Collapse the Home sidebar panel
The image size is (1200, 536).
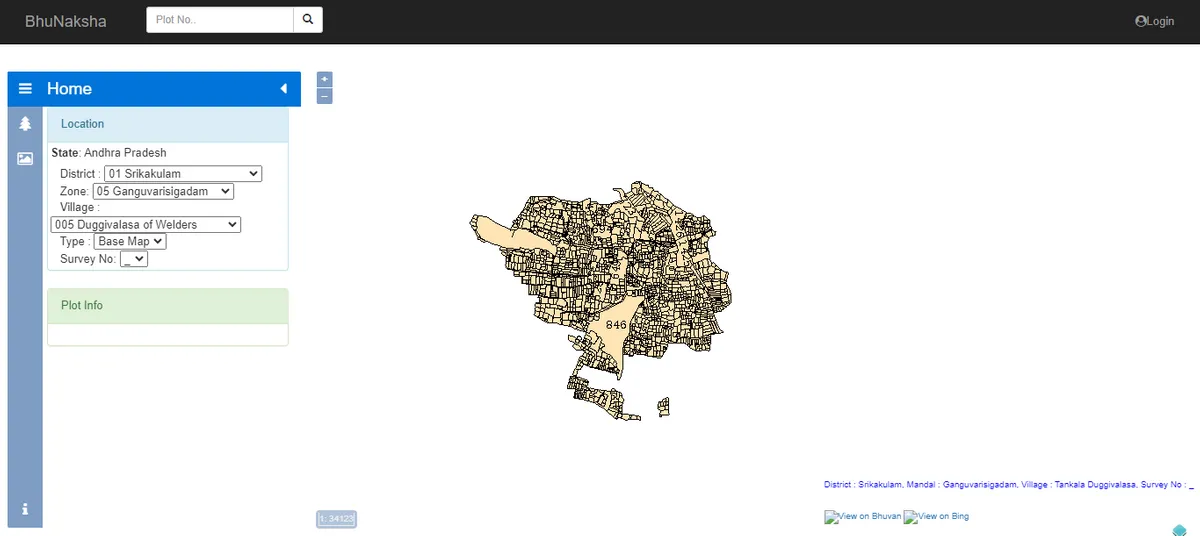[283, 89]
